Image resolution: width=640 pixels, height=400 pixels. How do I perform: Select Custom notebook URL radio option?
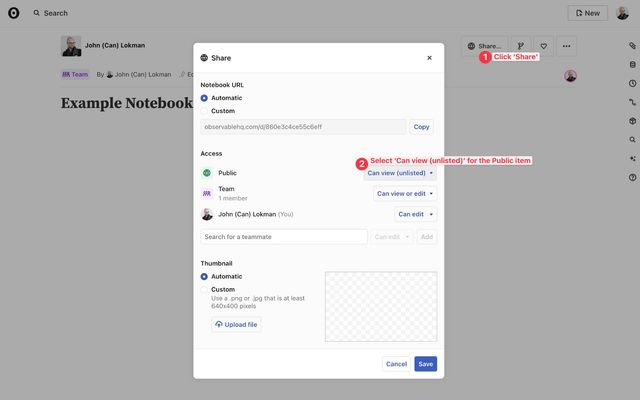click(205, 111)
